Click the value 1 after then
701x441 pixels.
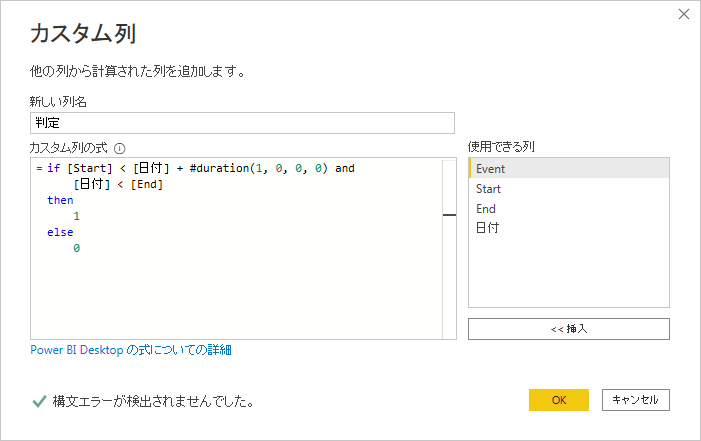[76, 216]
